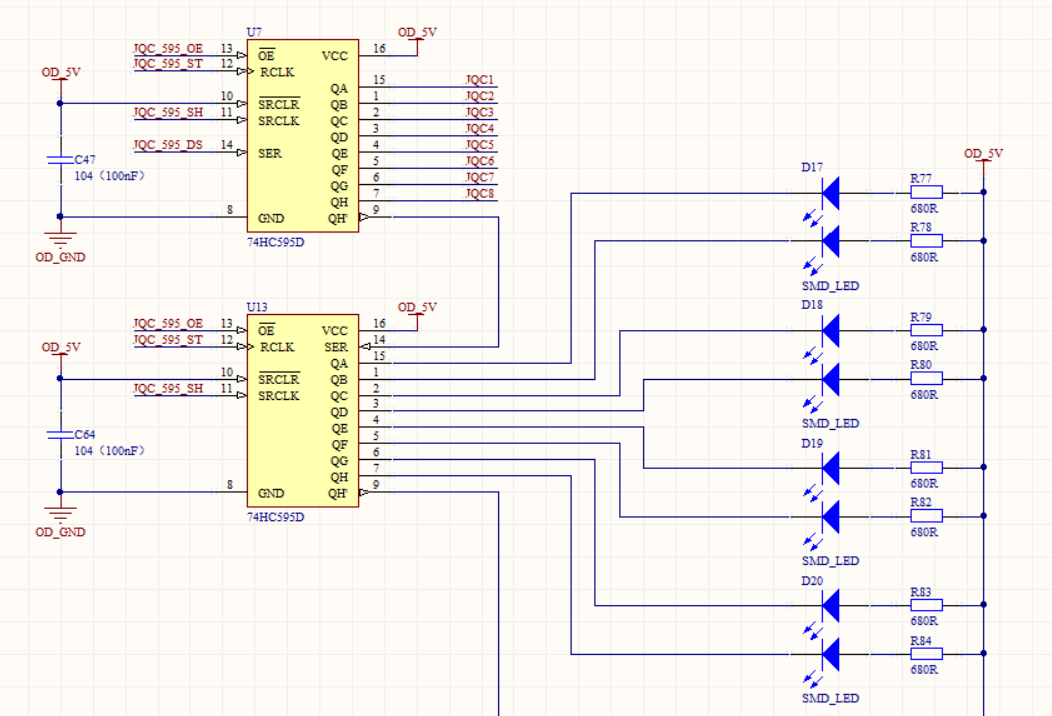Click the R77 resistor symbol
This screenshot has width=1052, height=716.
point(926,192)
